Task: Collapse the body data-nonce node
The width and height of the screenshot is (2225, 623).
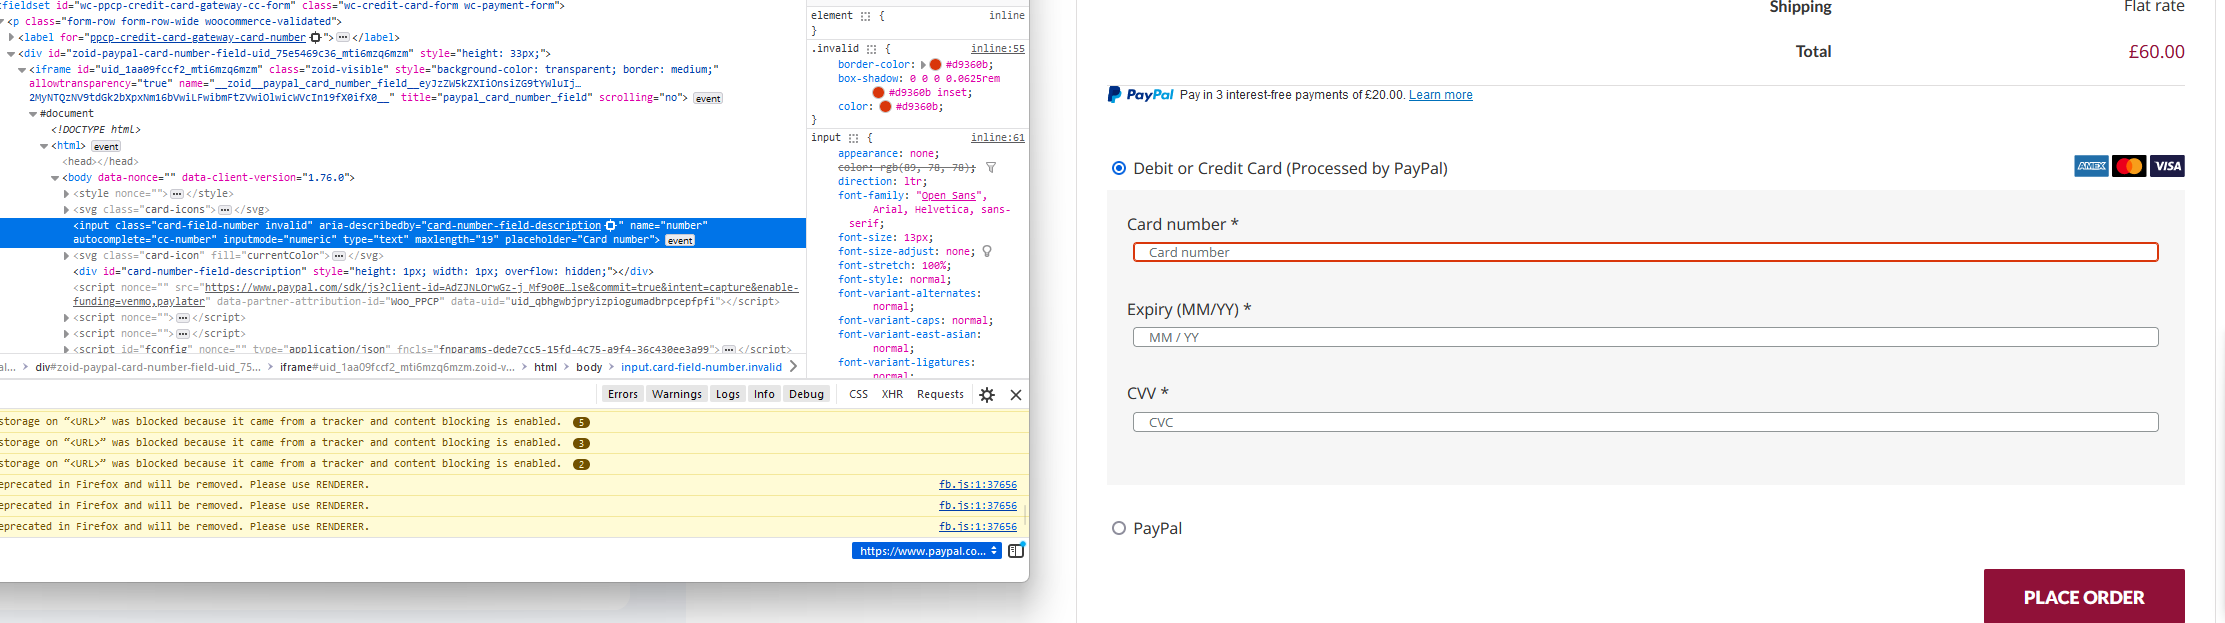Action: (x=55, y=178)
